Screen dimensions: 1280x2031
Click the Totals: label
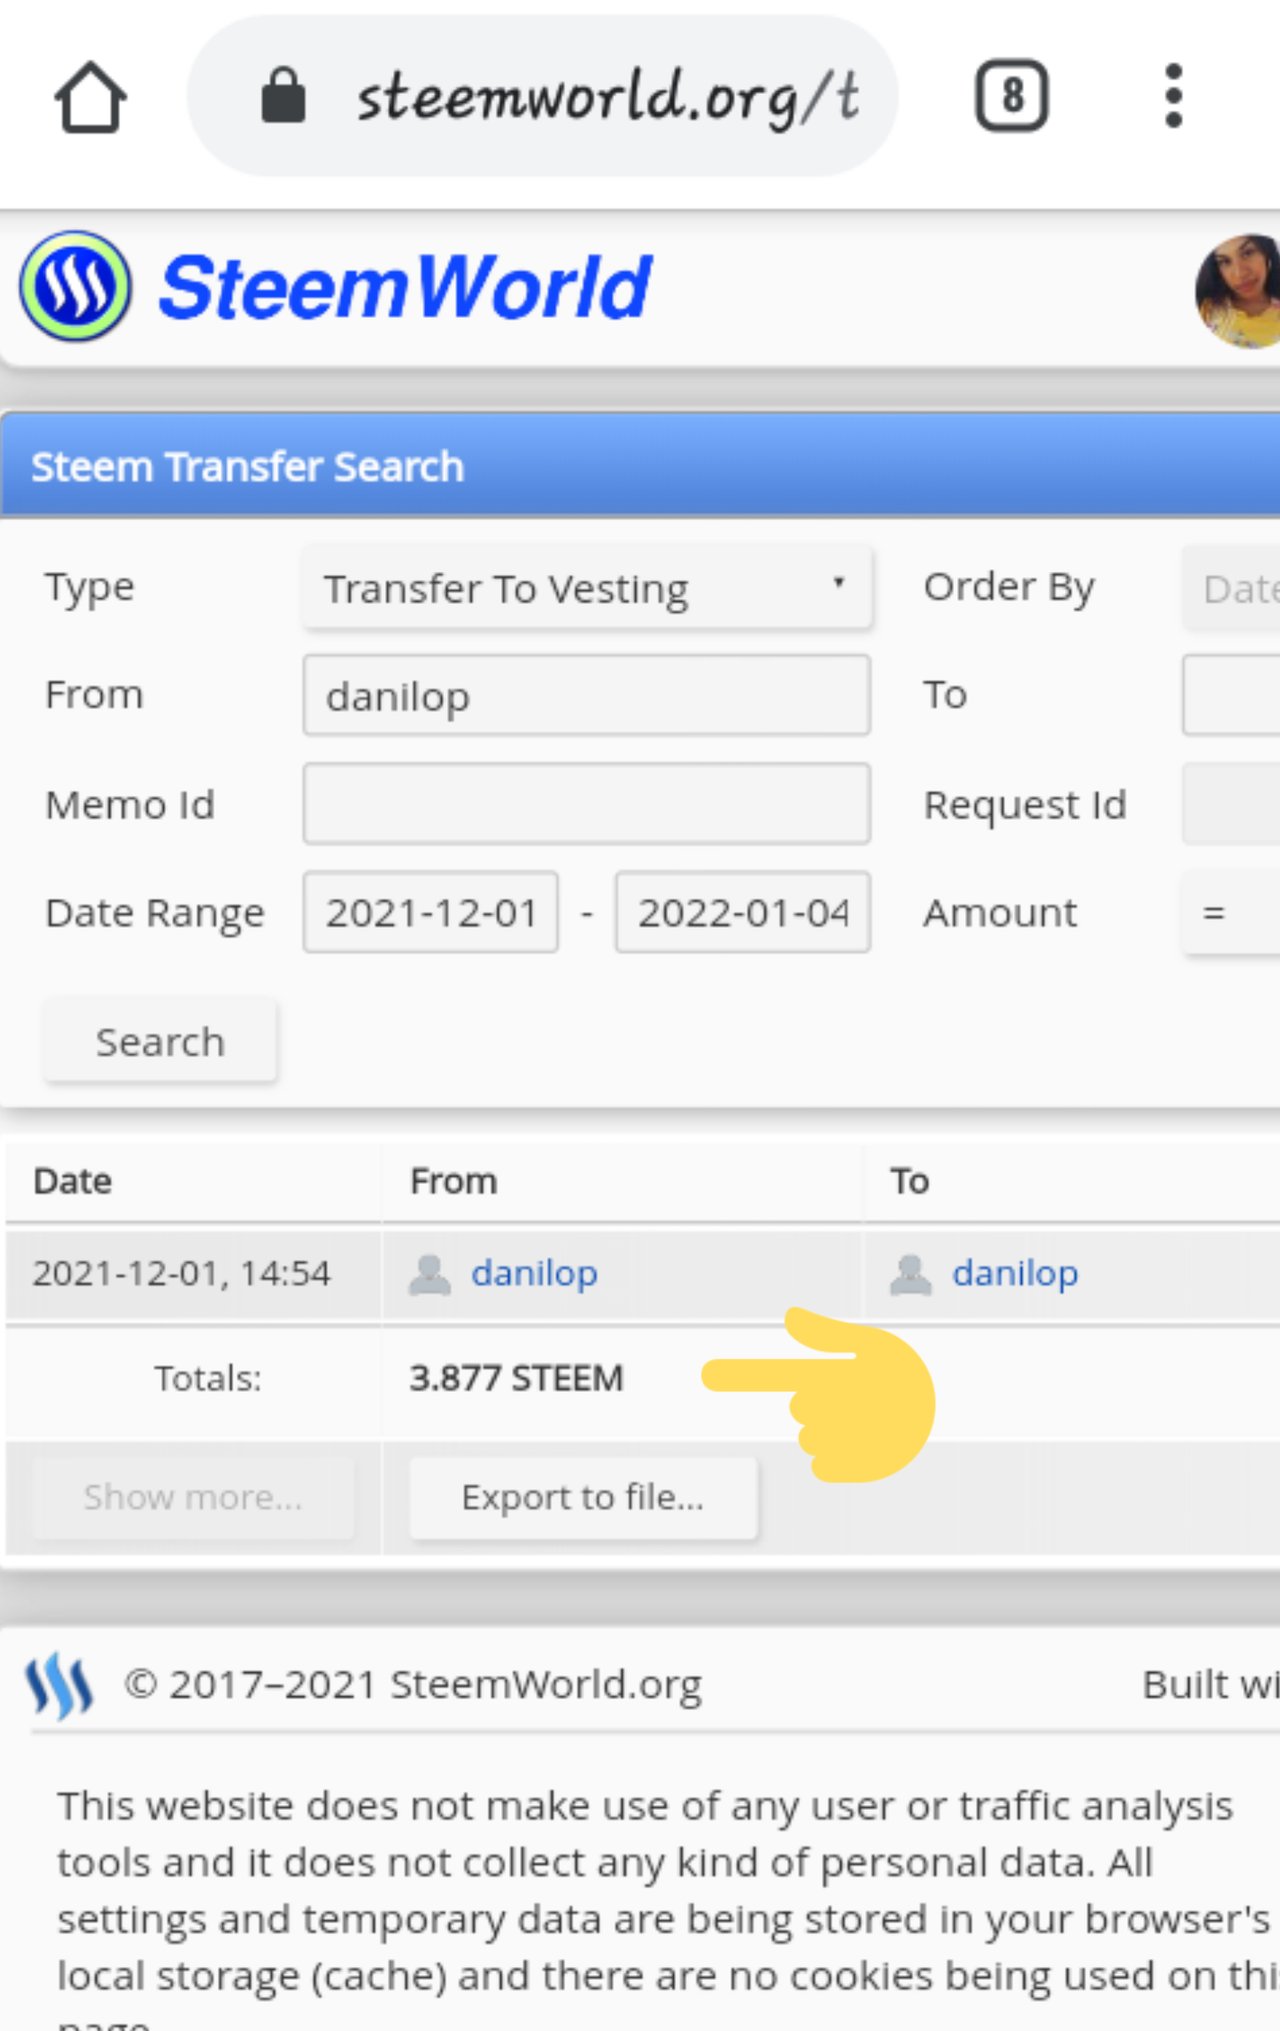207,1378
